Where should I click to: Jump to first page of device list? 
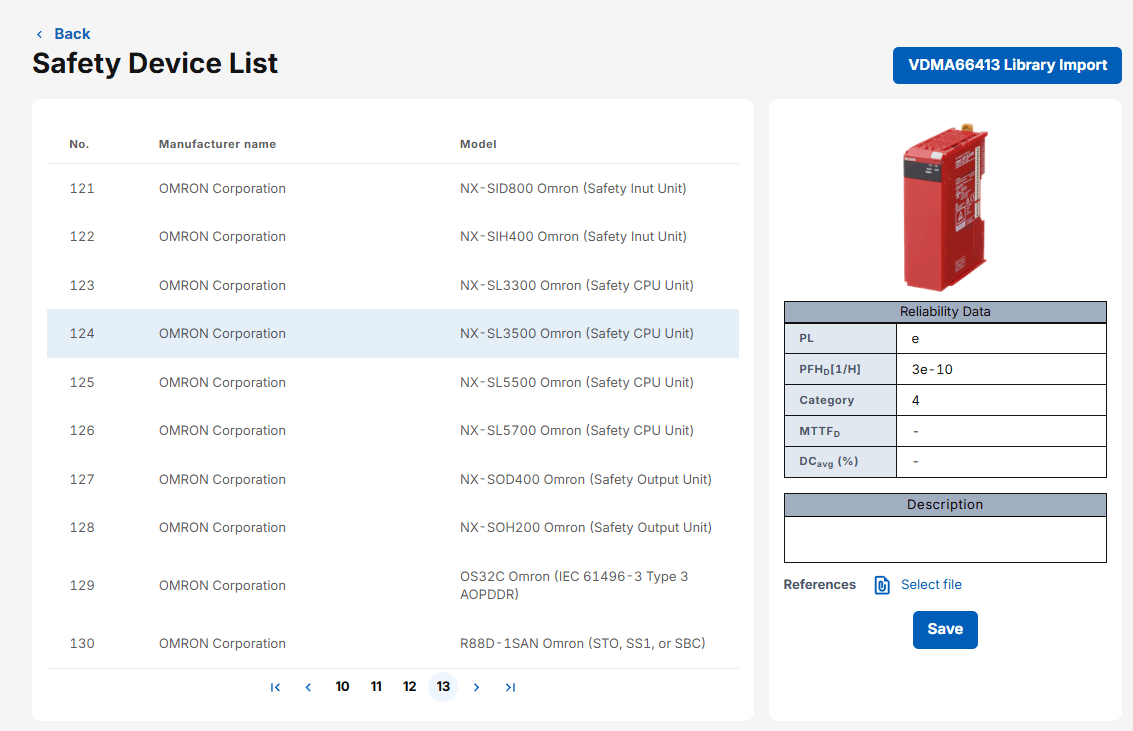click(275, 687)
